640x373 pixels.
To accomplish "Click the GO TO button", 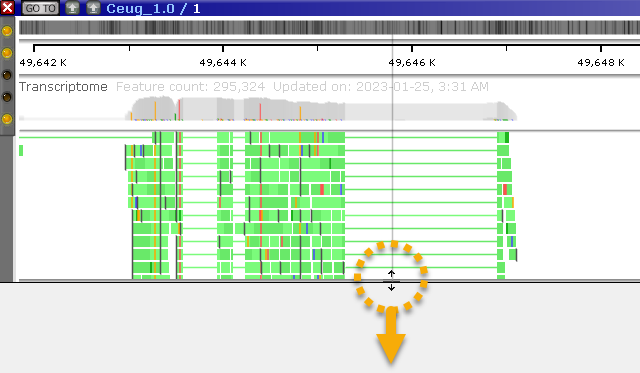I will (x=40, y=8).
